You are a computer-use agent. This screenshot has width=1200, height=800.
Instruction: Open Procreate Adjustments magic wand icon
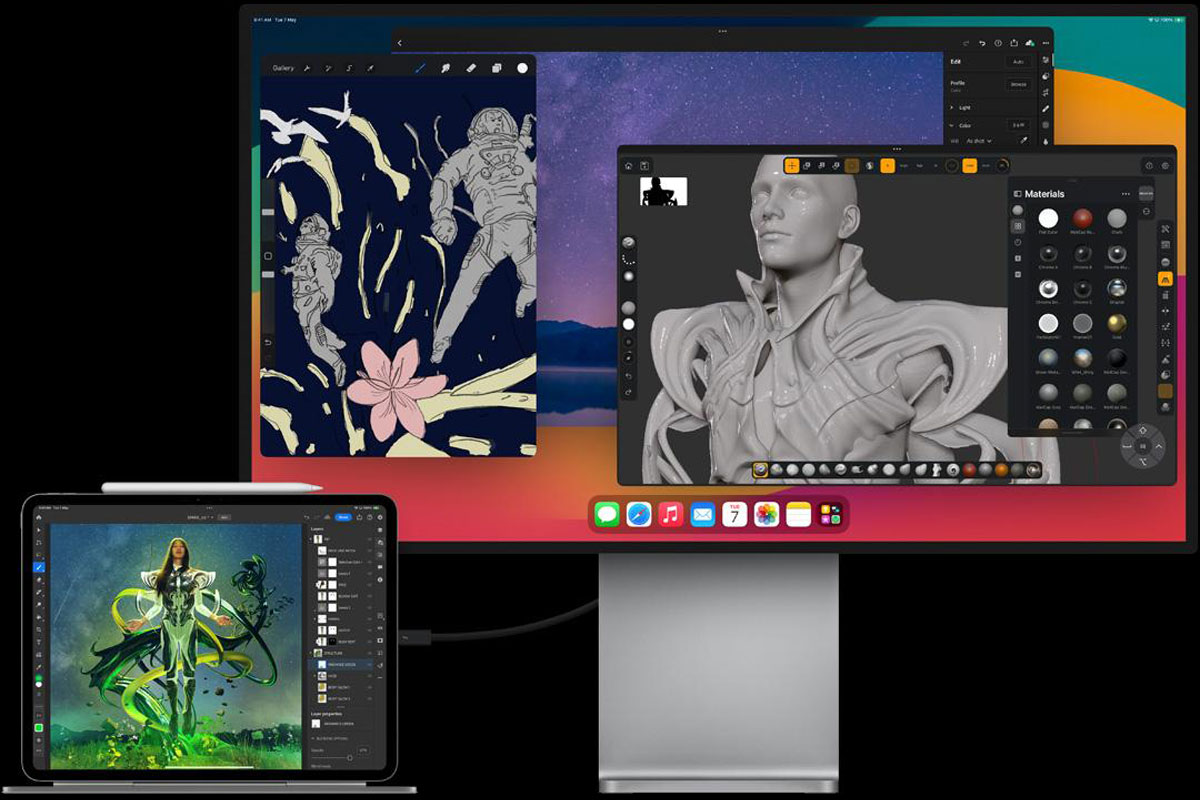[329, 68]
